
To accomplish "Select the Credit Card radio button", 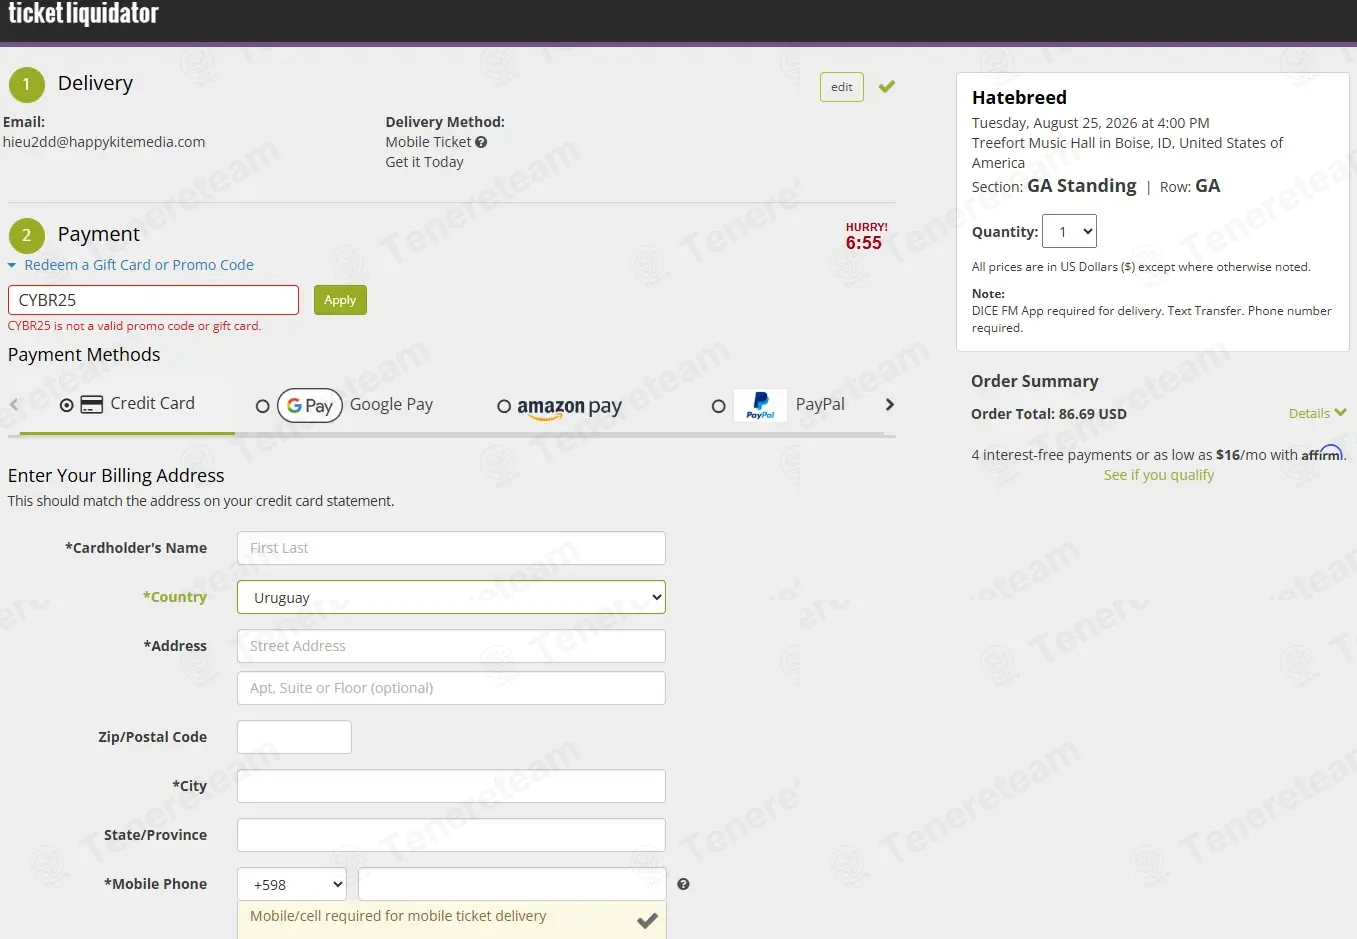I will pyautogui.click(x=66, y=405).
